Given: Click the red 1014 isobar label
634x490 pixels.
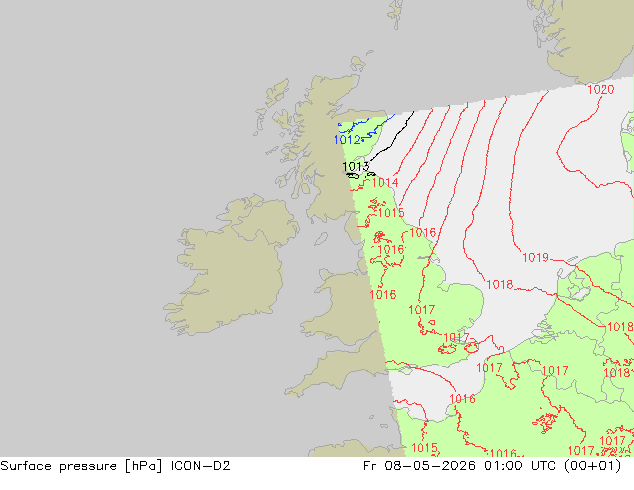Looking at the screenshot, I should [385, 183].
